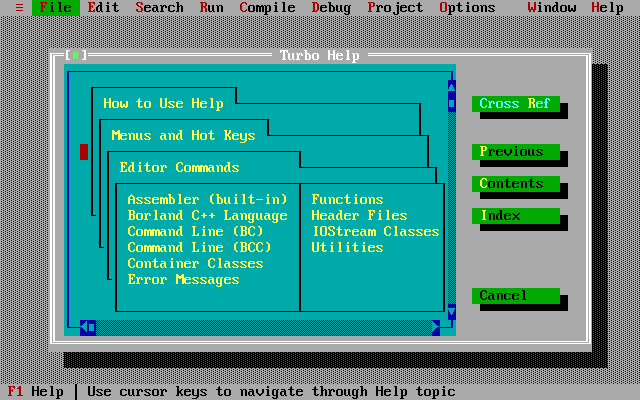Go to the Previous help topic
Screen dimensions: 640x400
516,152
